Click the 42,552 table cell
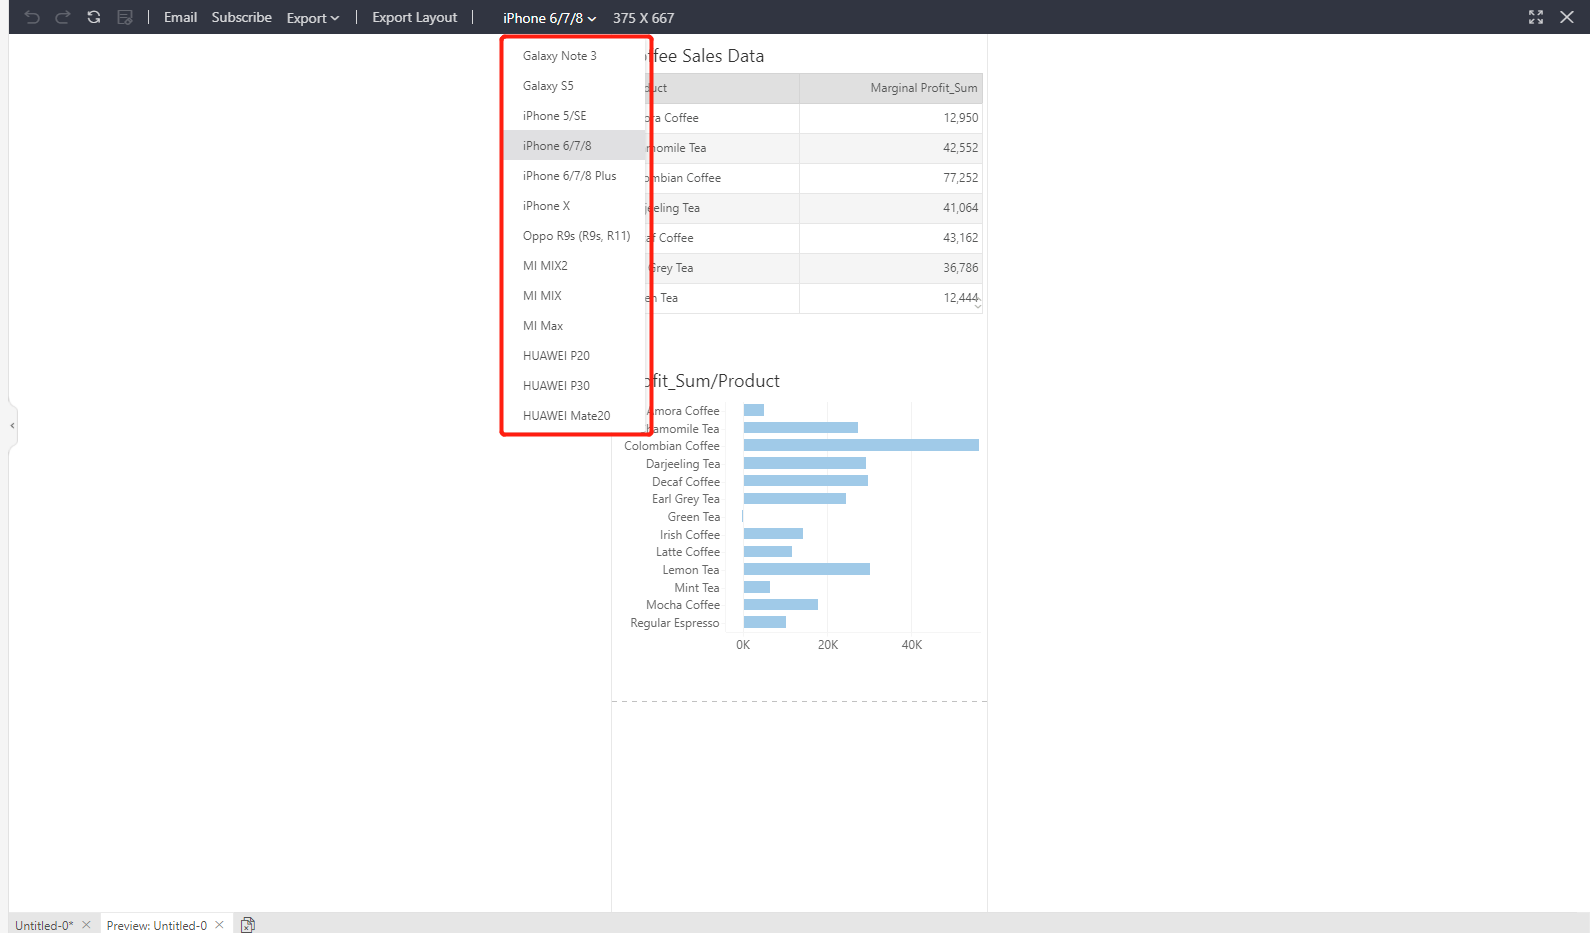Image resolution: width=1590 pixels, height=933 pixels. (x=891, y=148)
